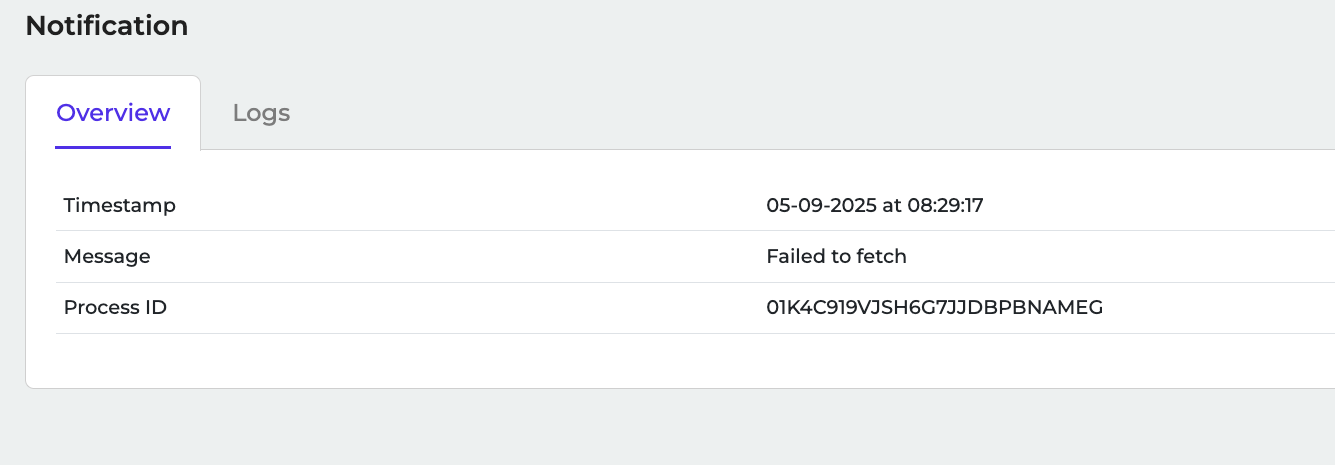1335x465 pixels.
Task: Click empty panel space below Process ID row
Action: point(600,360)
